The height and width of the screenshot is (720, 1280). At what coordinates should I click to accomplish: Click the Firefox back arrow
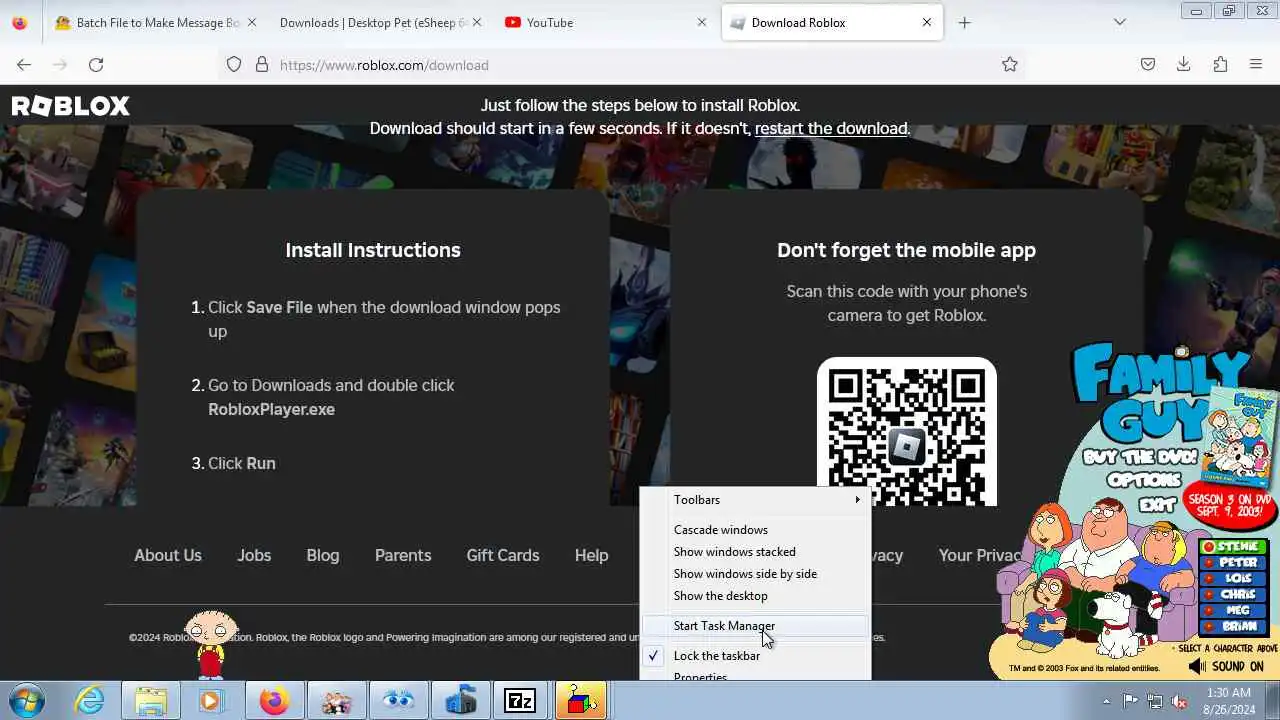point(24,64)
